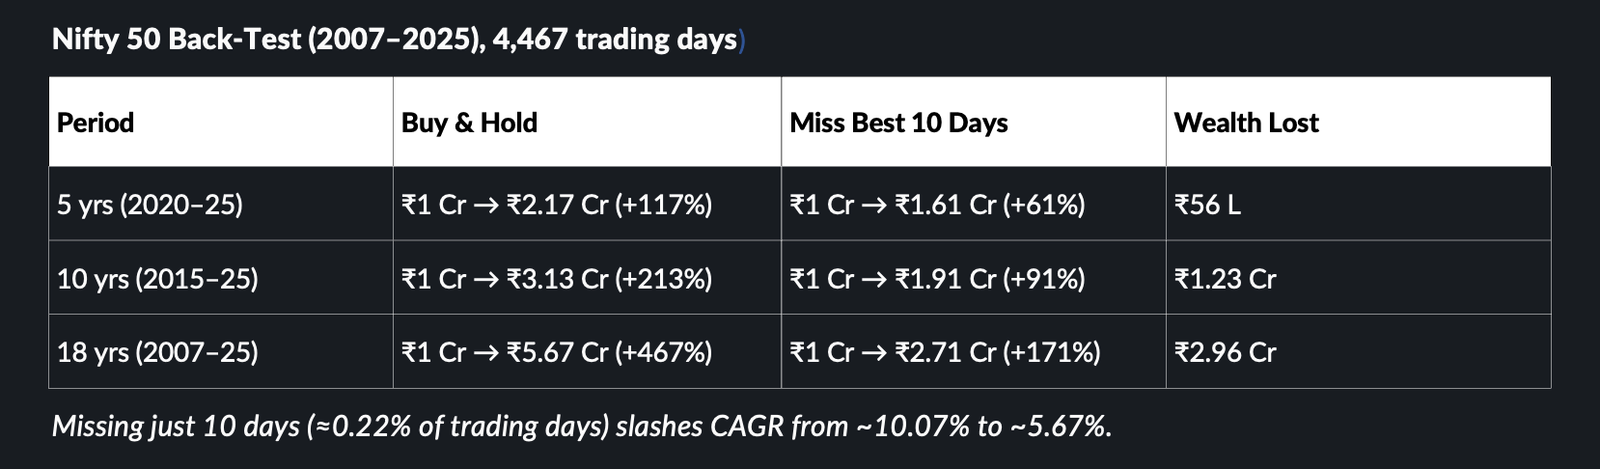Select the 18 yrs (2007–25) row label
This screenshot has width=1600, height=469.
pyautogui.click(x=158, y=353)
